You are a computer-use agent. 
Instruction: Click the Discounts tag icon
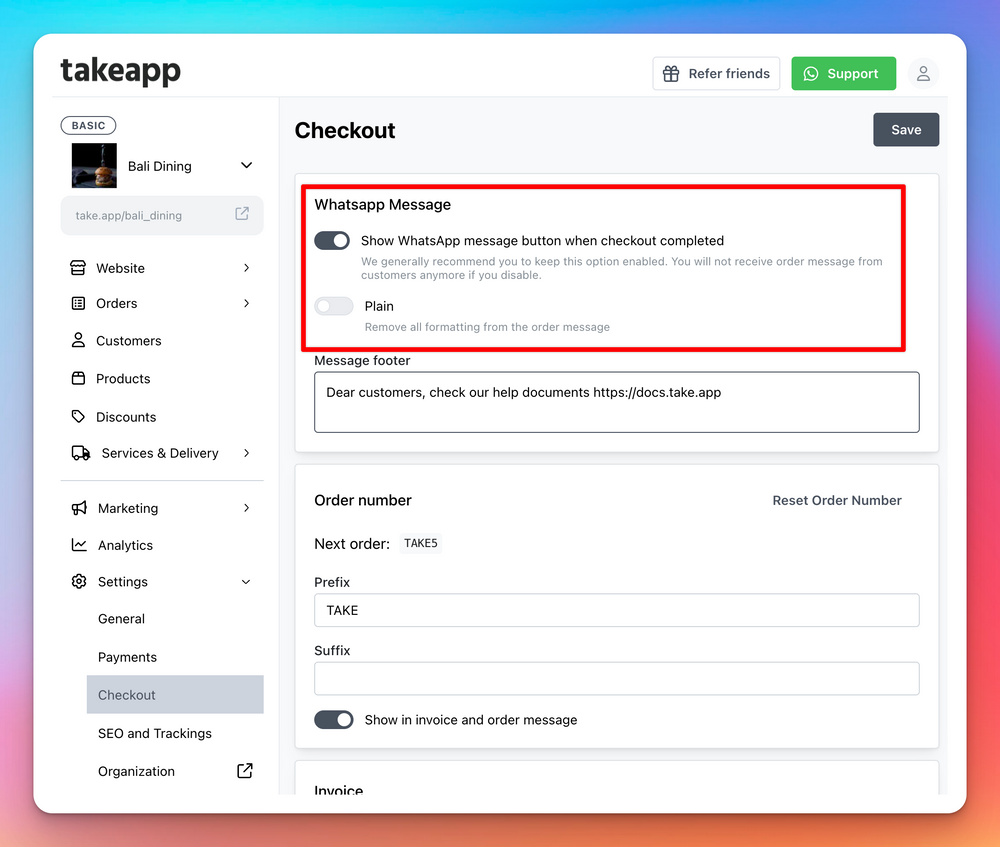(78, 416)
